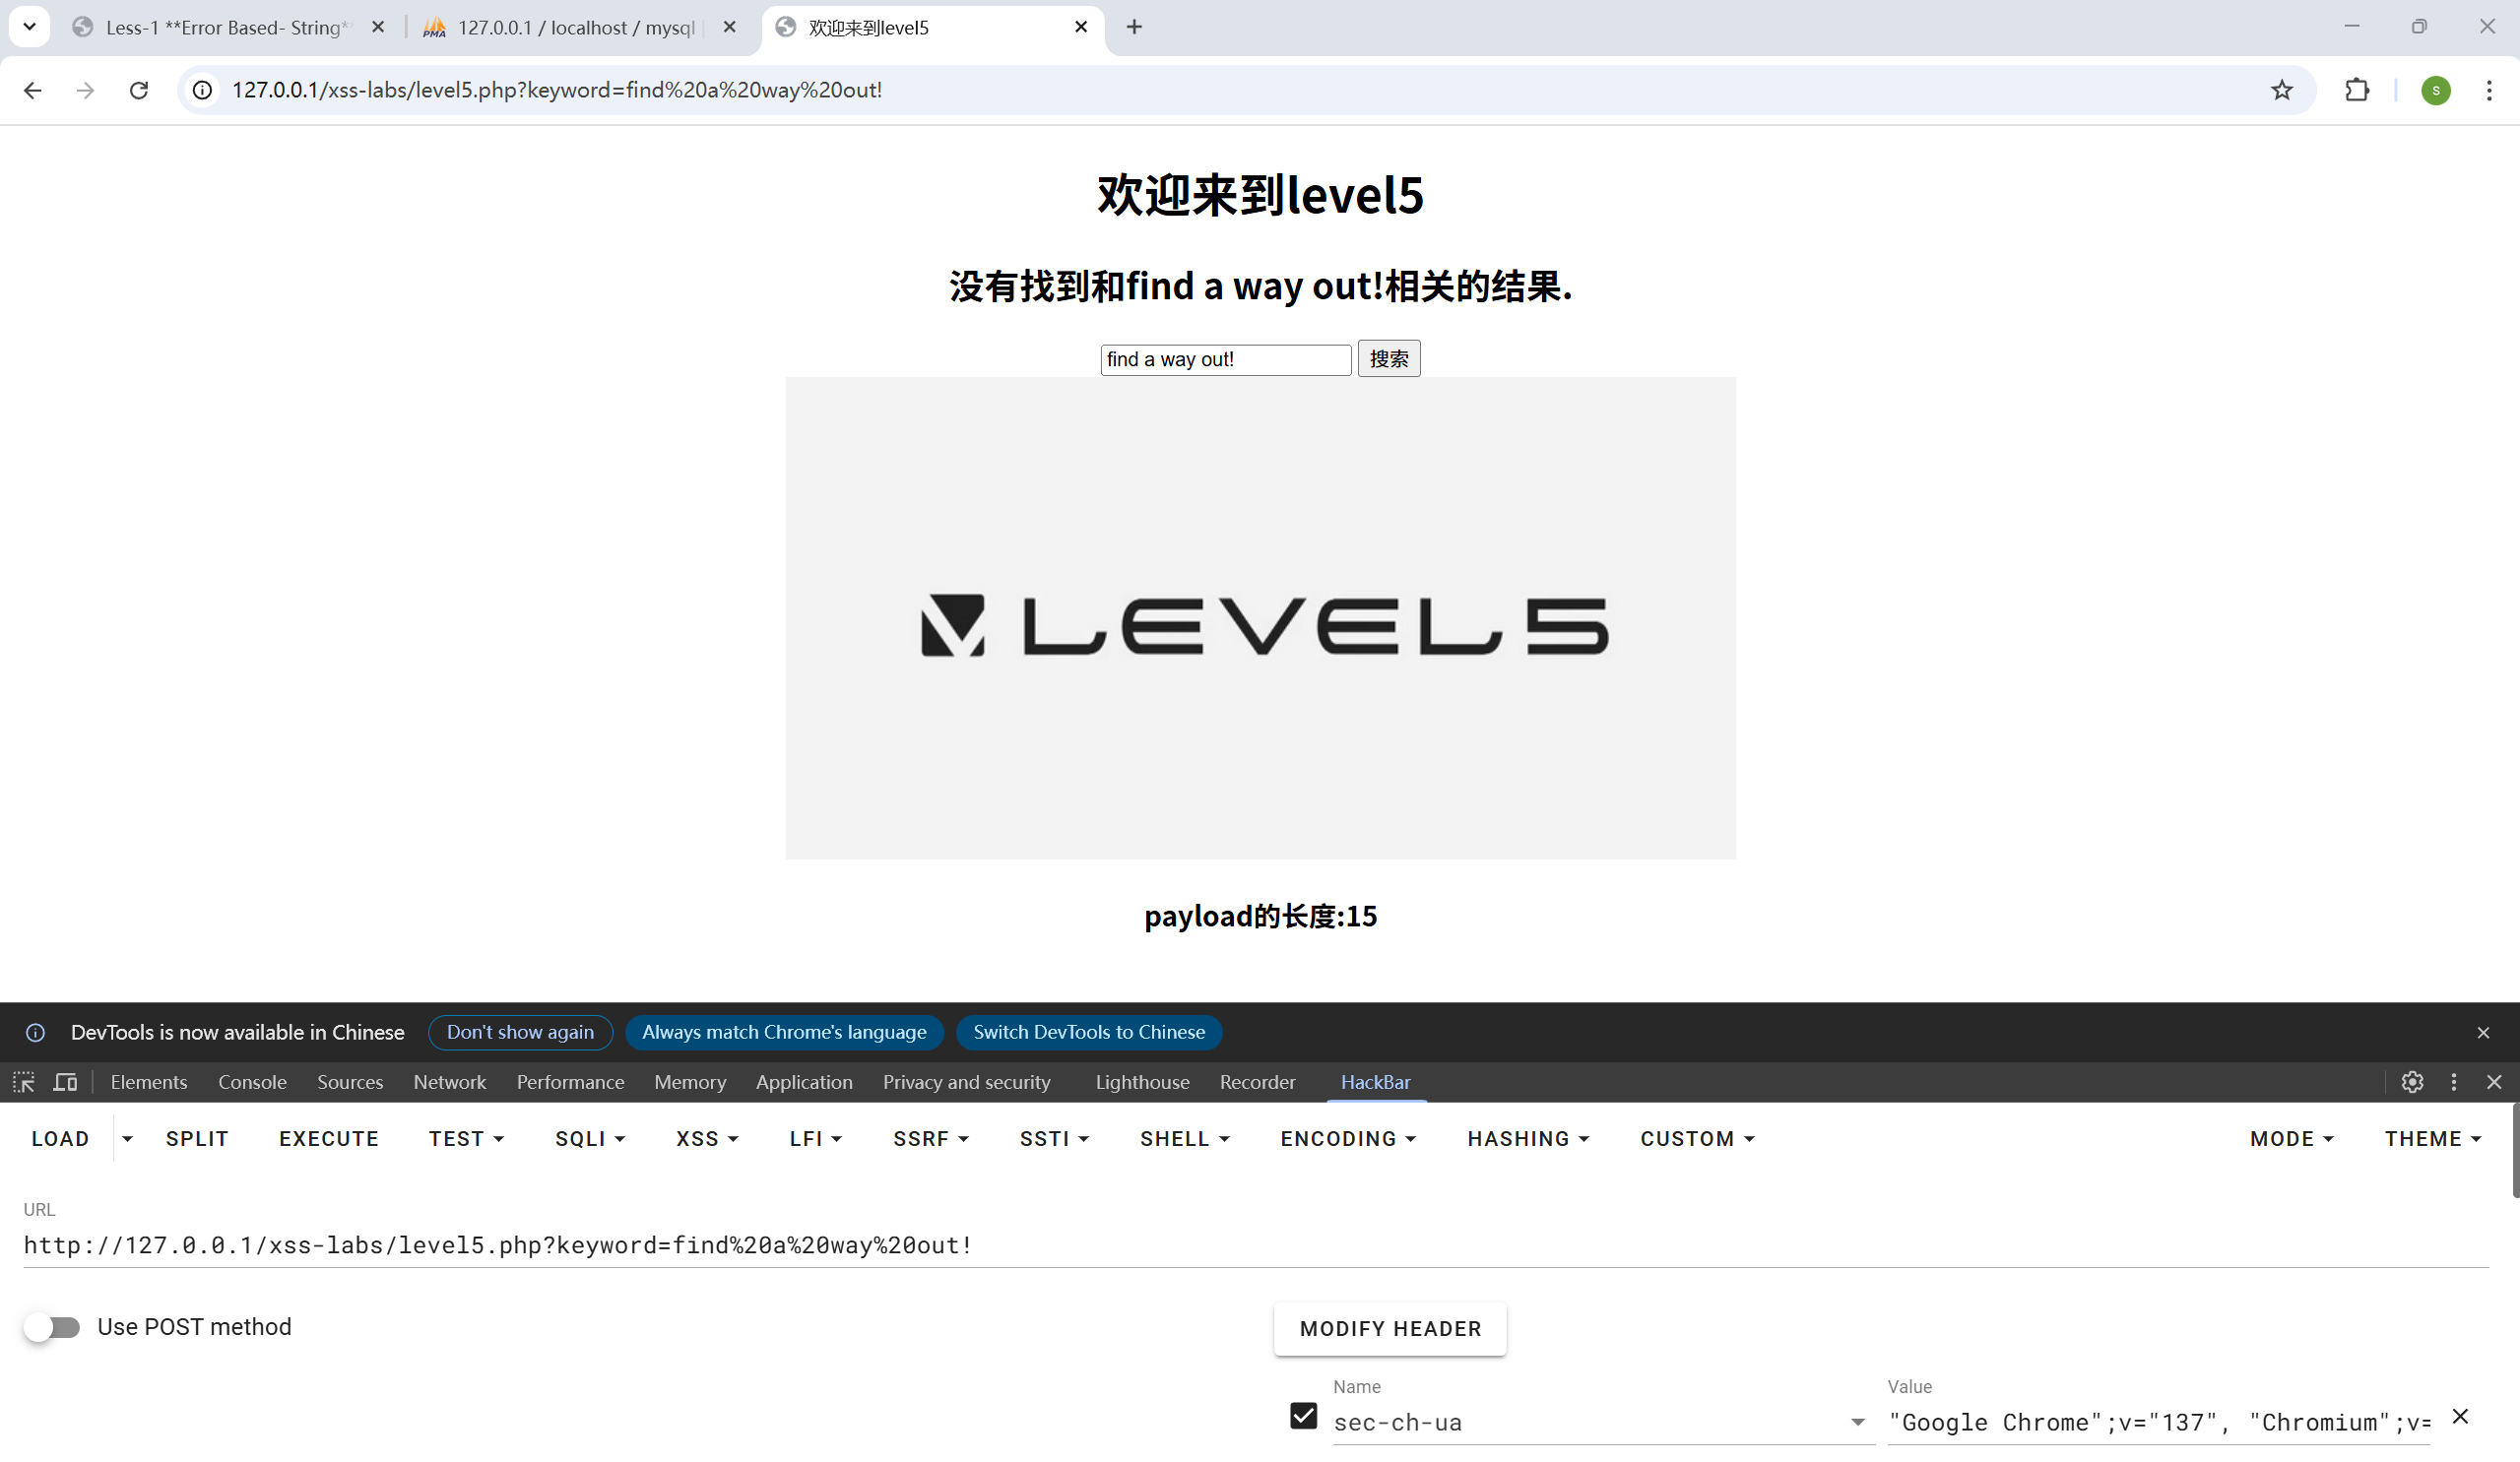The width and height of the screenshot is (2520, 1462).
Task: Open the Chrome profile avatar
Action: pos(2436,90)
